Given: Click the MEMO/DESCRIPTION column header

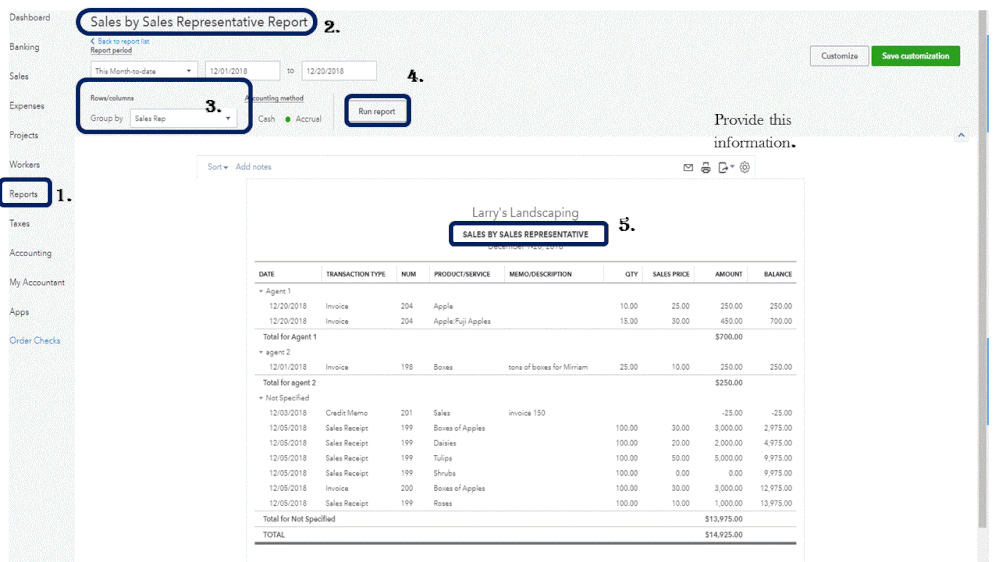Looking at the screenshot, I should pos(540,274).
